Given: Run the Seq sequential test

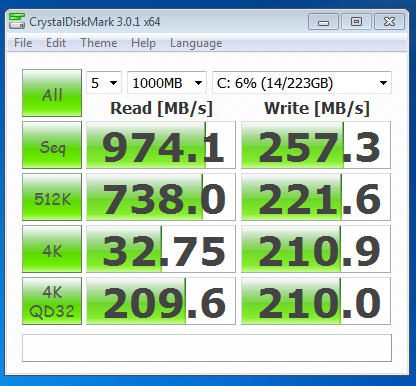Looking at the screenshot, I should pyautogui.click(x=52, y=145).
